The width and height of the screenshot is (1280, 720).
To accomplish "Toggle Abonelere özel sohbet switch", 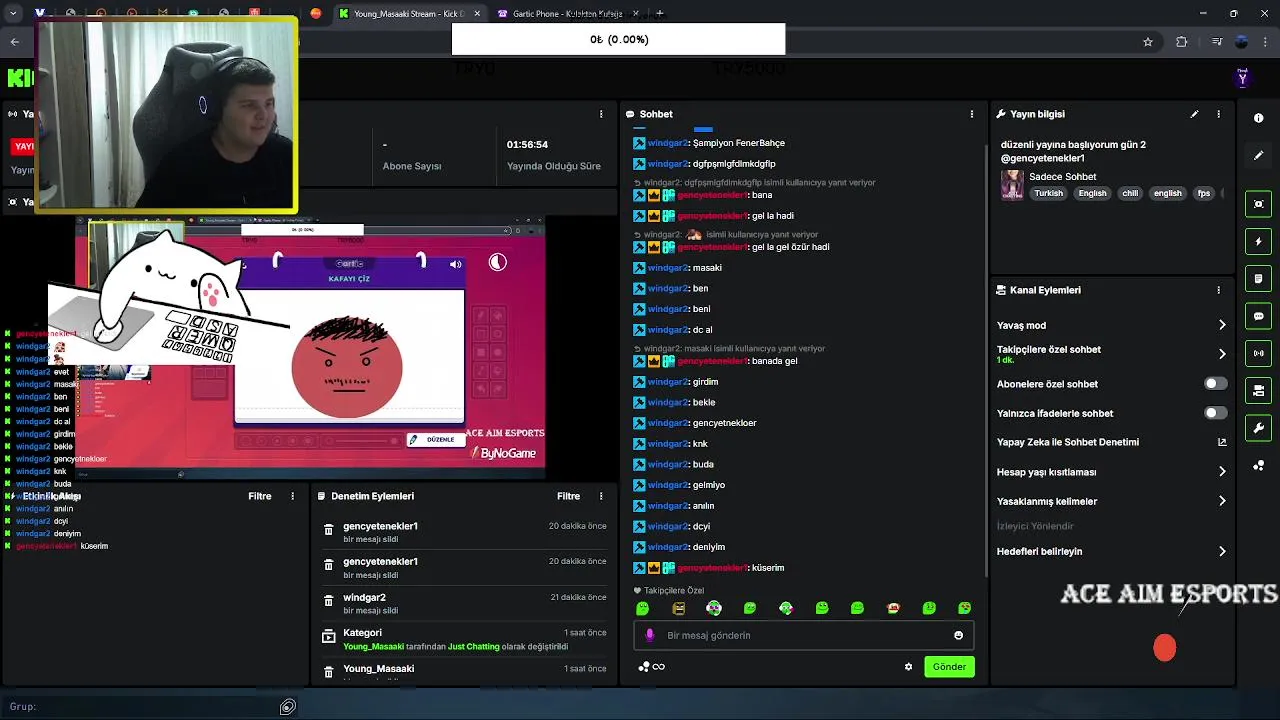I will 1215,384.
